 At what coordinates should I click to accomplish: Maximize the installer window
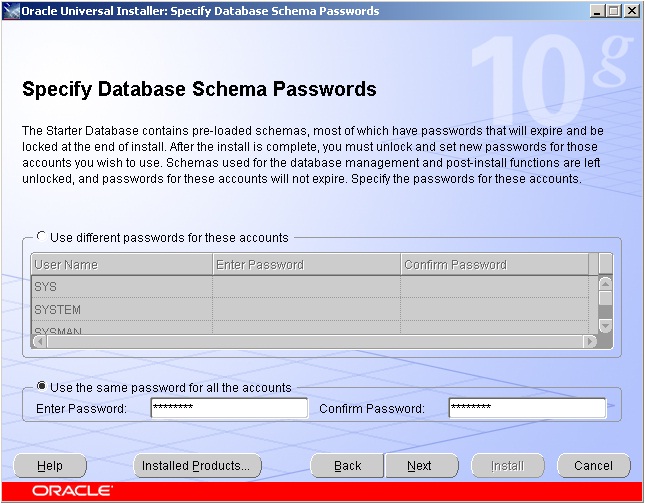[613, 11]
